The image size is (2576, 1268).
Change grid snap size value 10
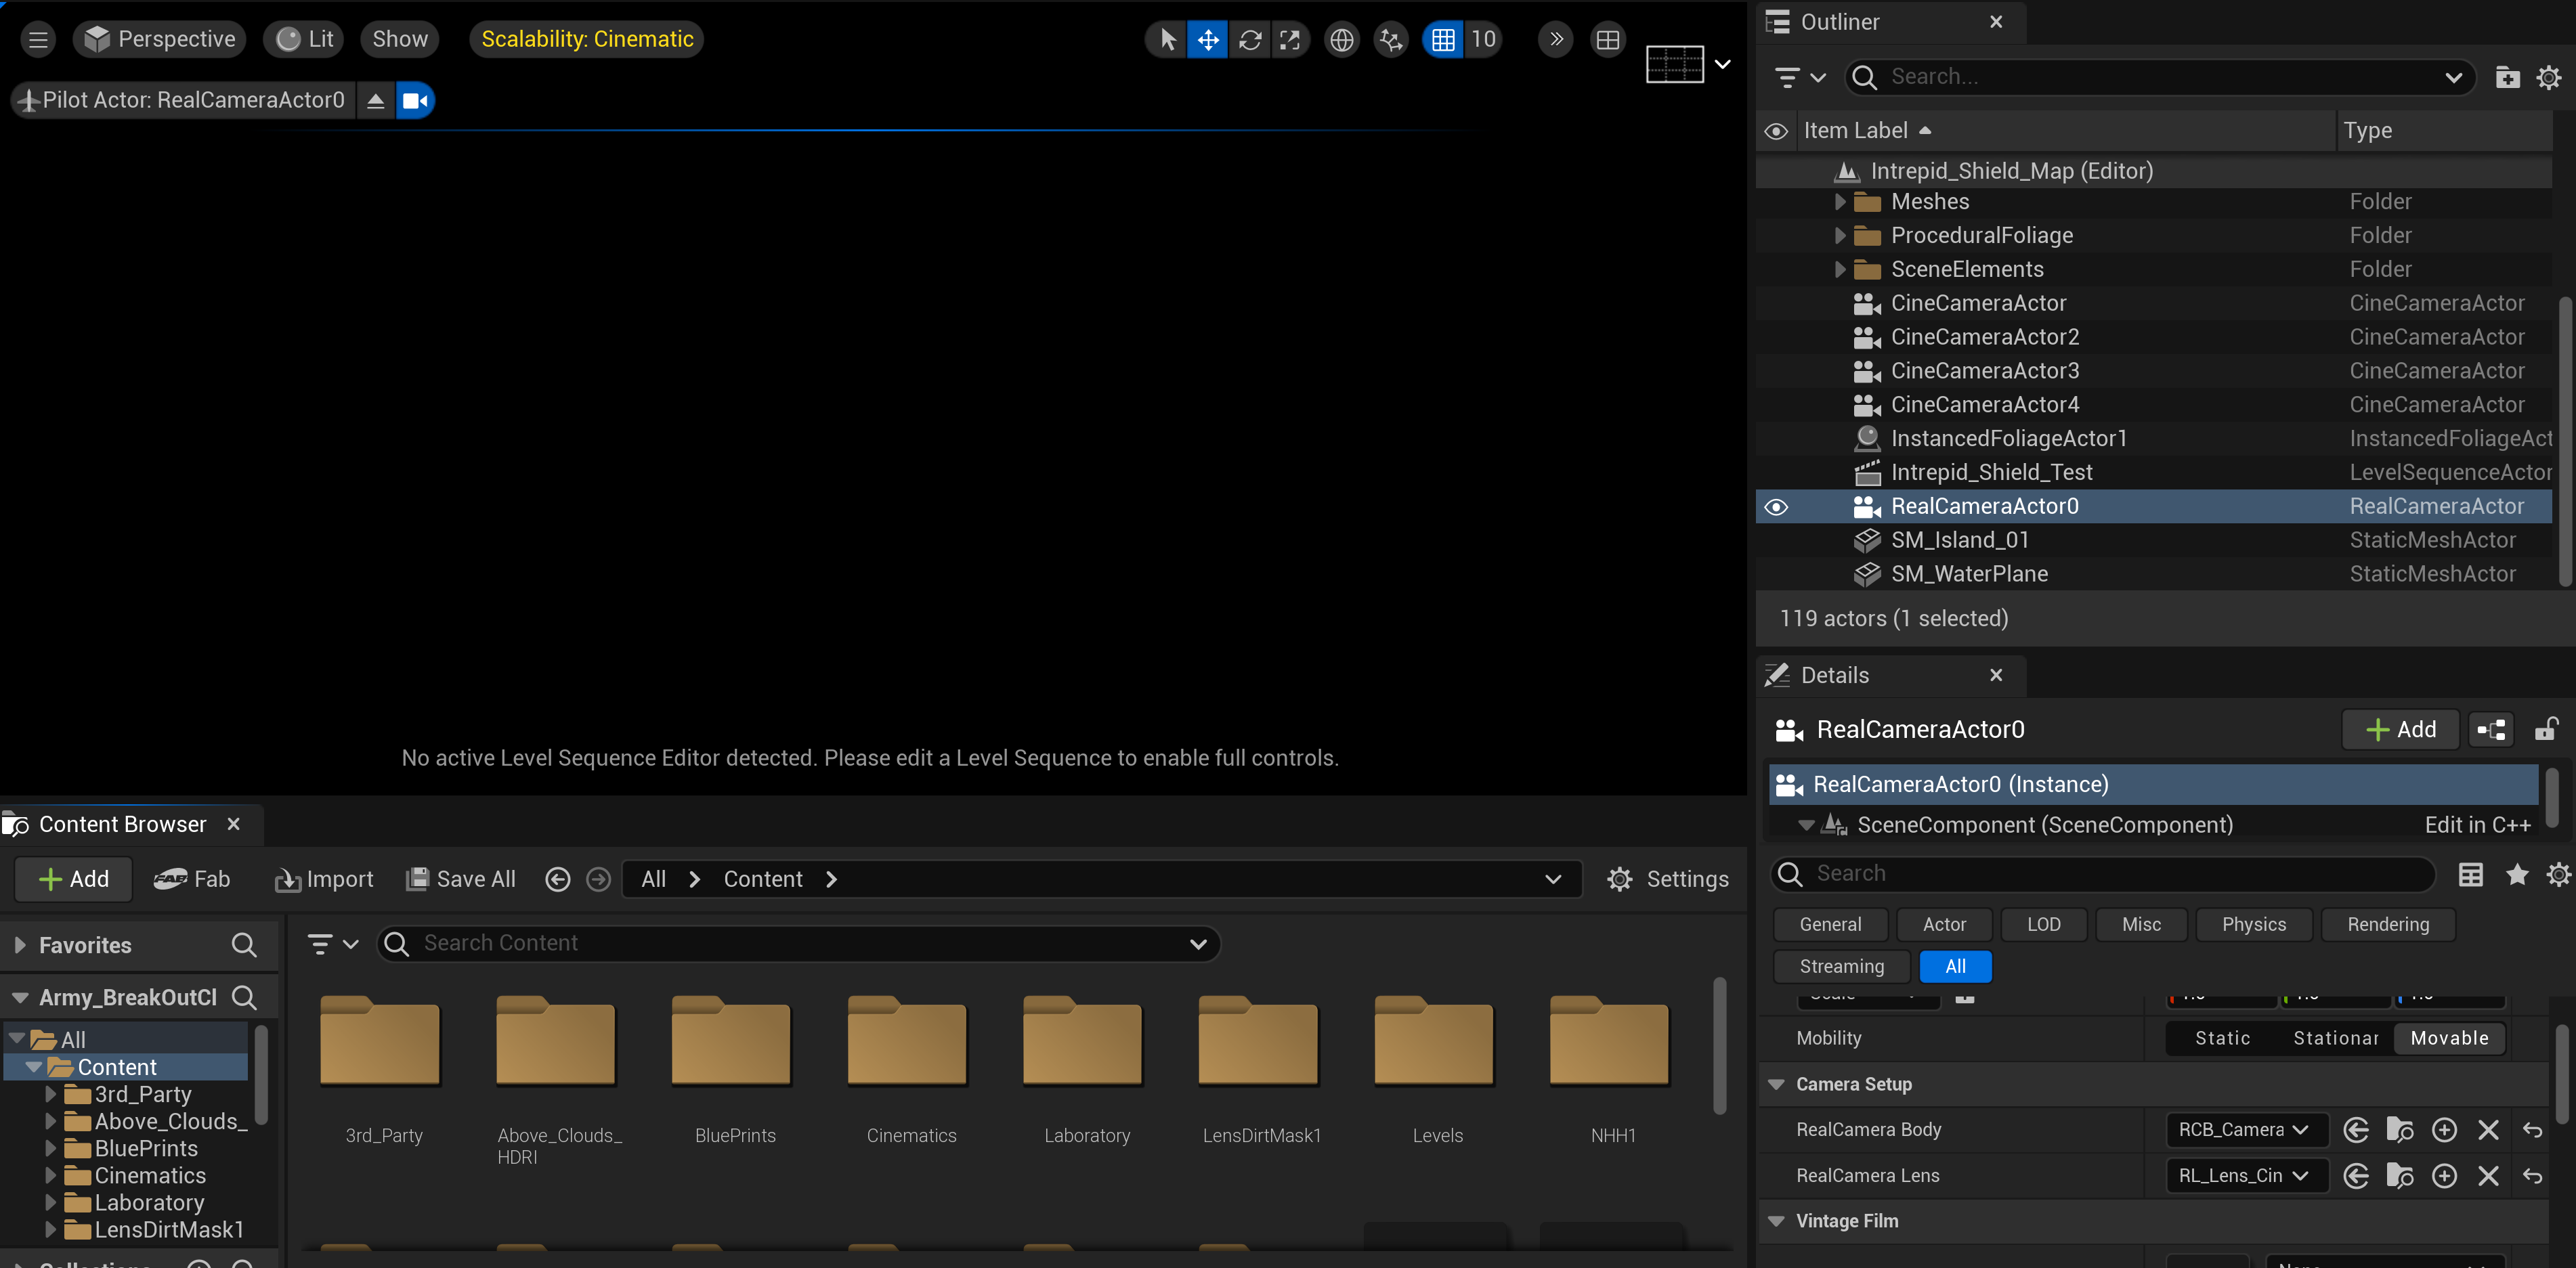1483,40
